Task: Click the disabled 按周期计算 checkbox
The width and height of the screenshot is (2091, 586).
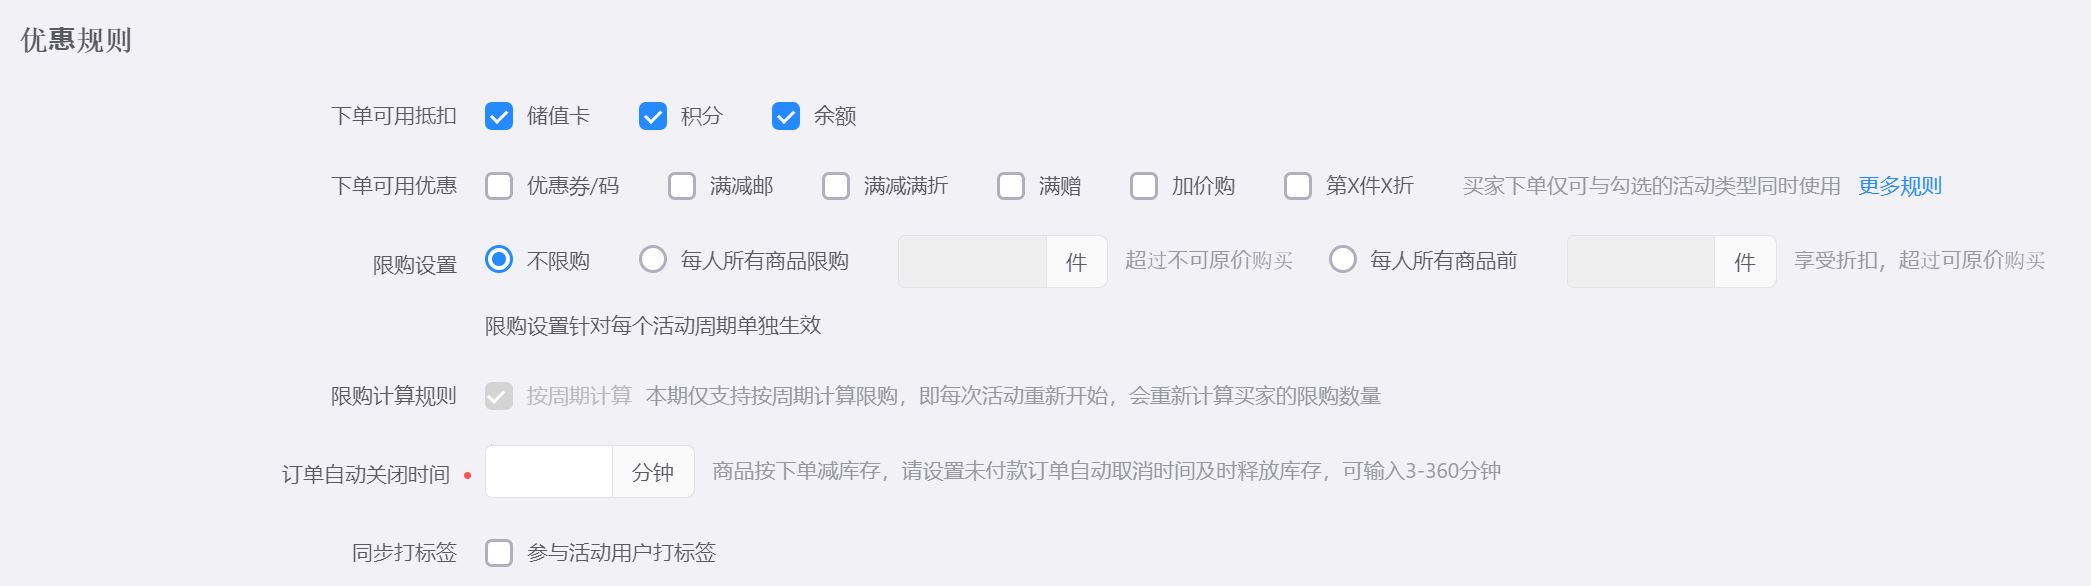Action: 499,396
